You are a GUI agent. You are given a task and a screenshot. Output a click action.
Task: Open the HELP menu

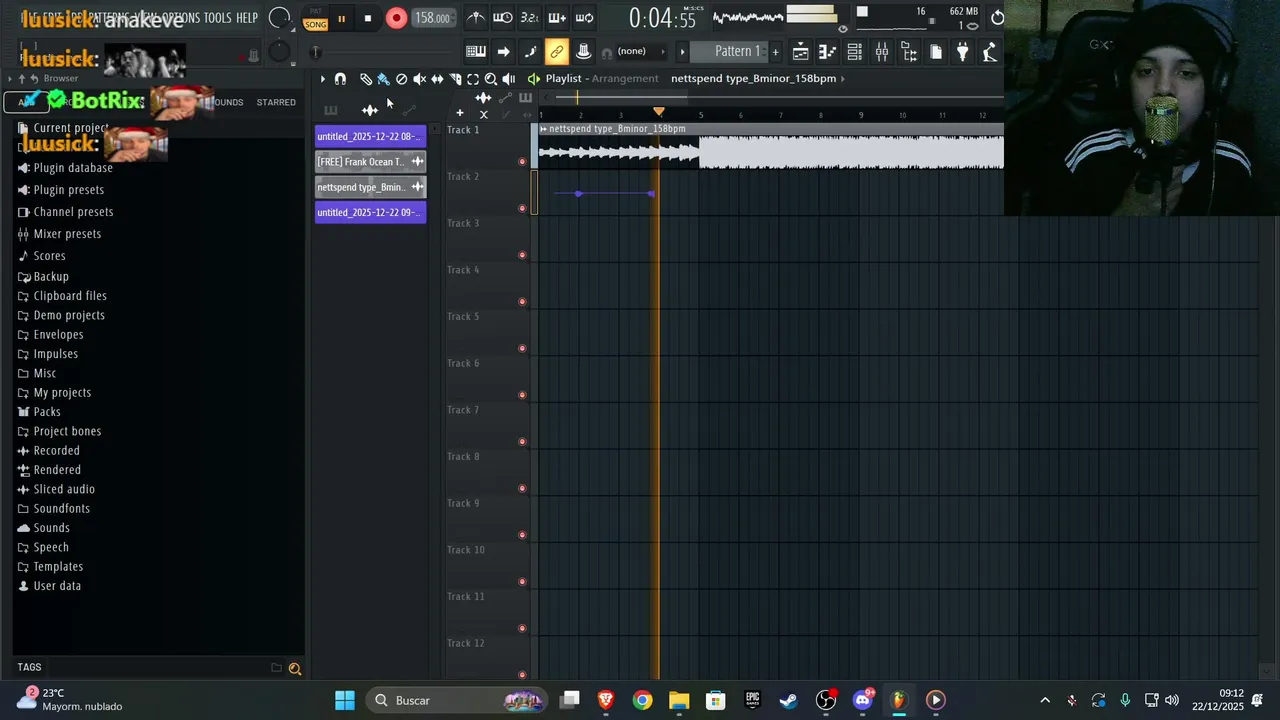[x=247, y=18]
